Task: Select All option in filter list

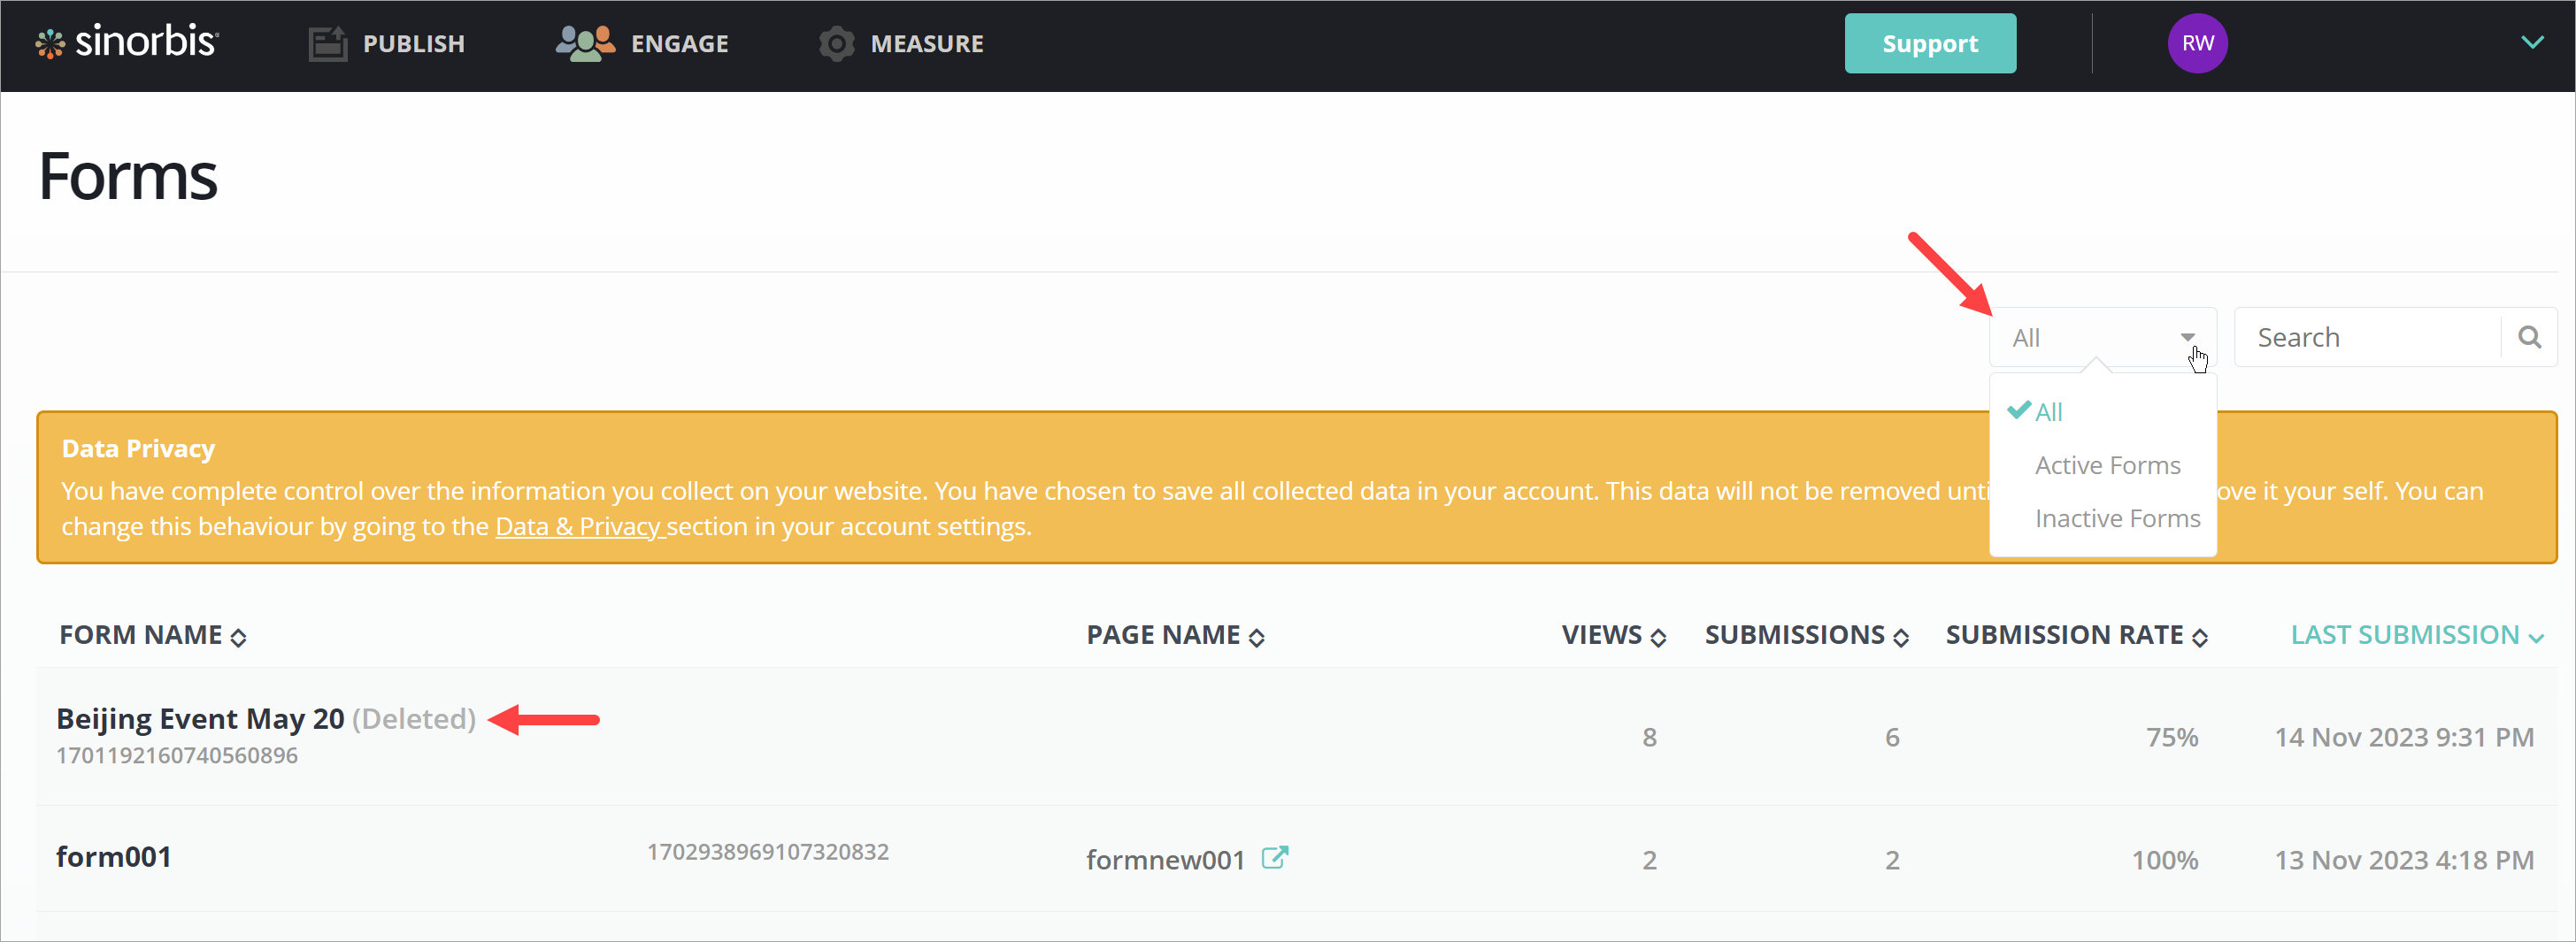Action: [x=2048, y=412]
